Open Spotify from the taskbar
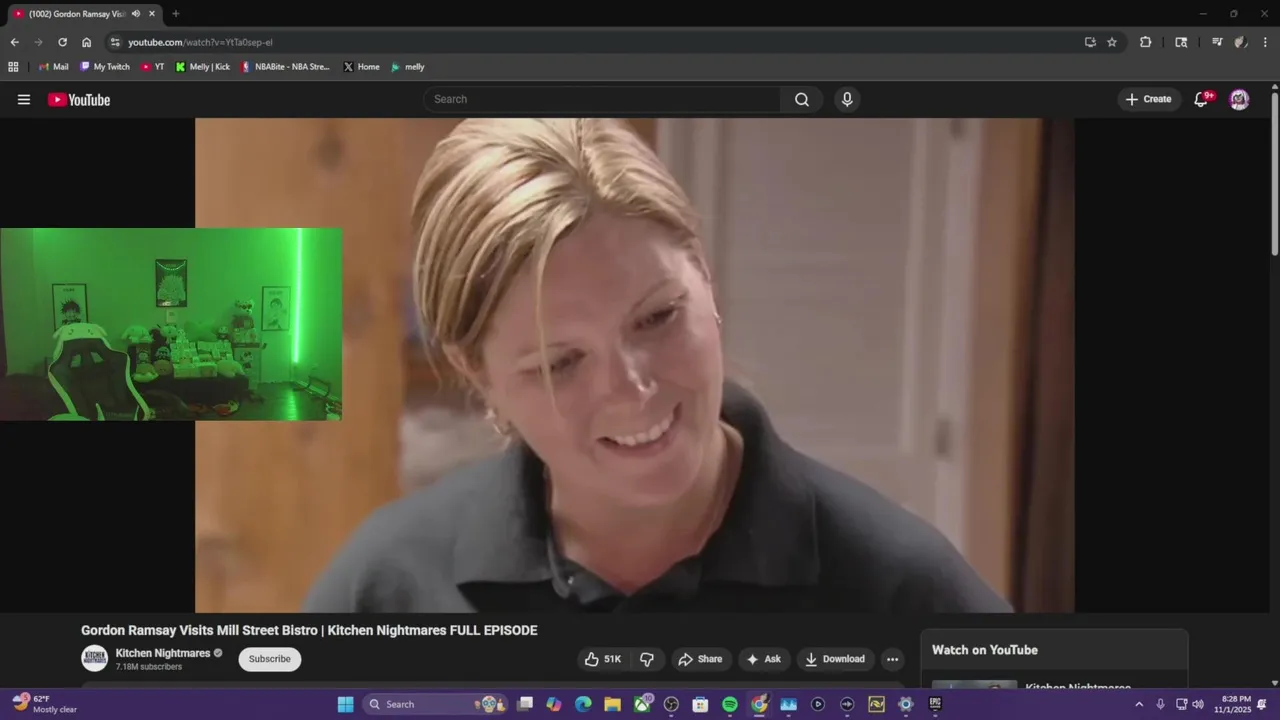 (730, 704)
